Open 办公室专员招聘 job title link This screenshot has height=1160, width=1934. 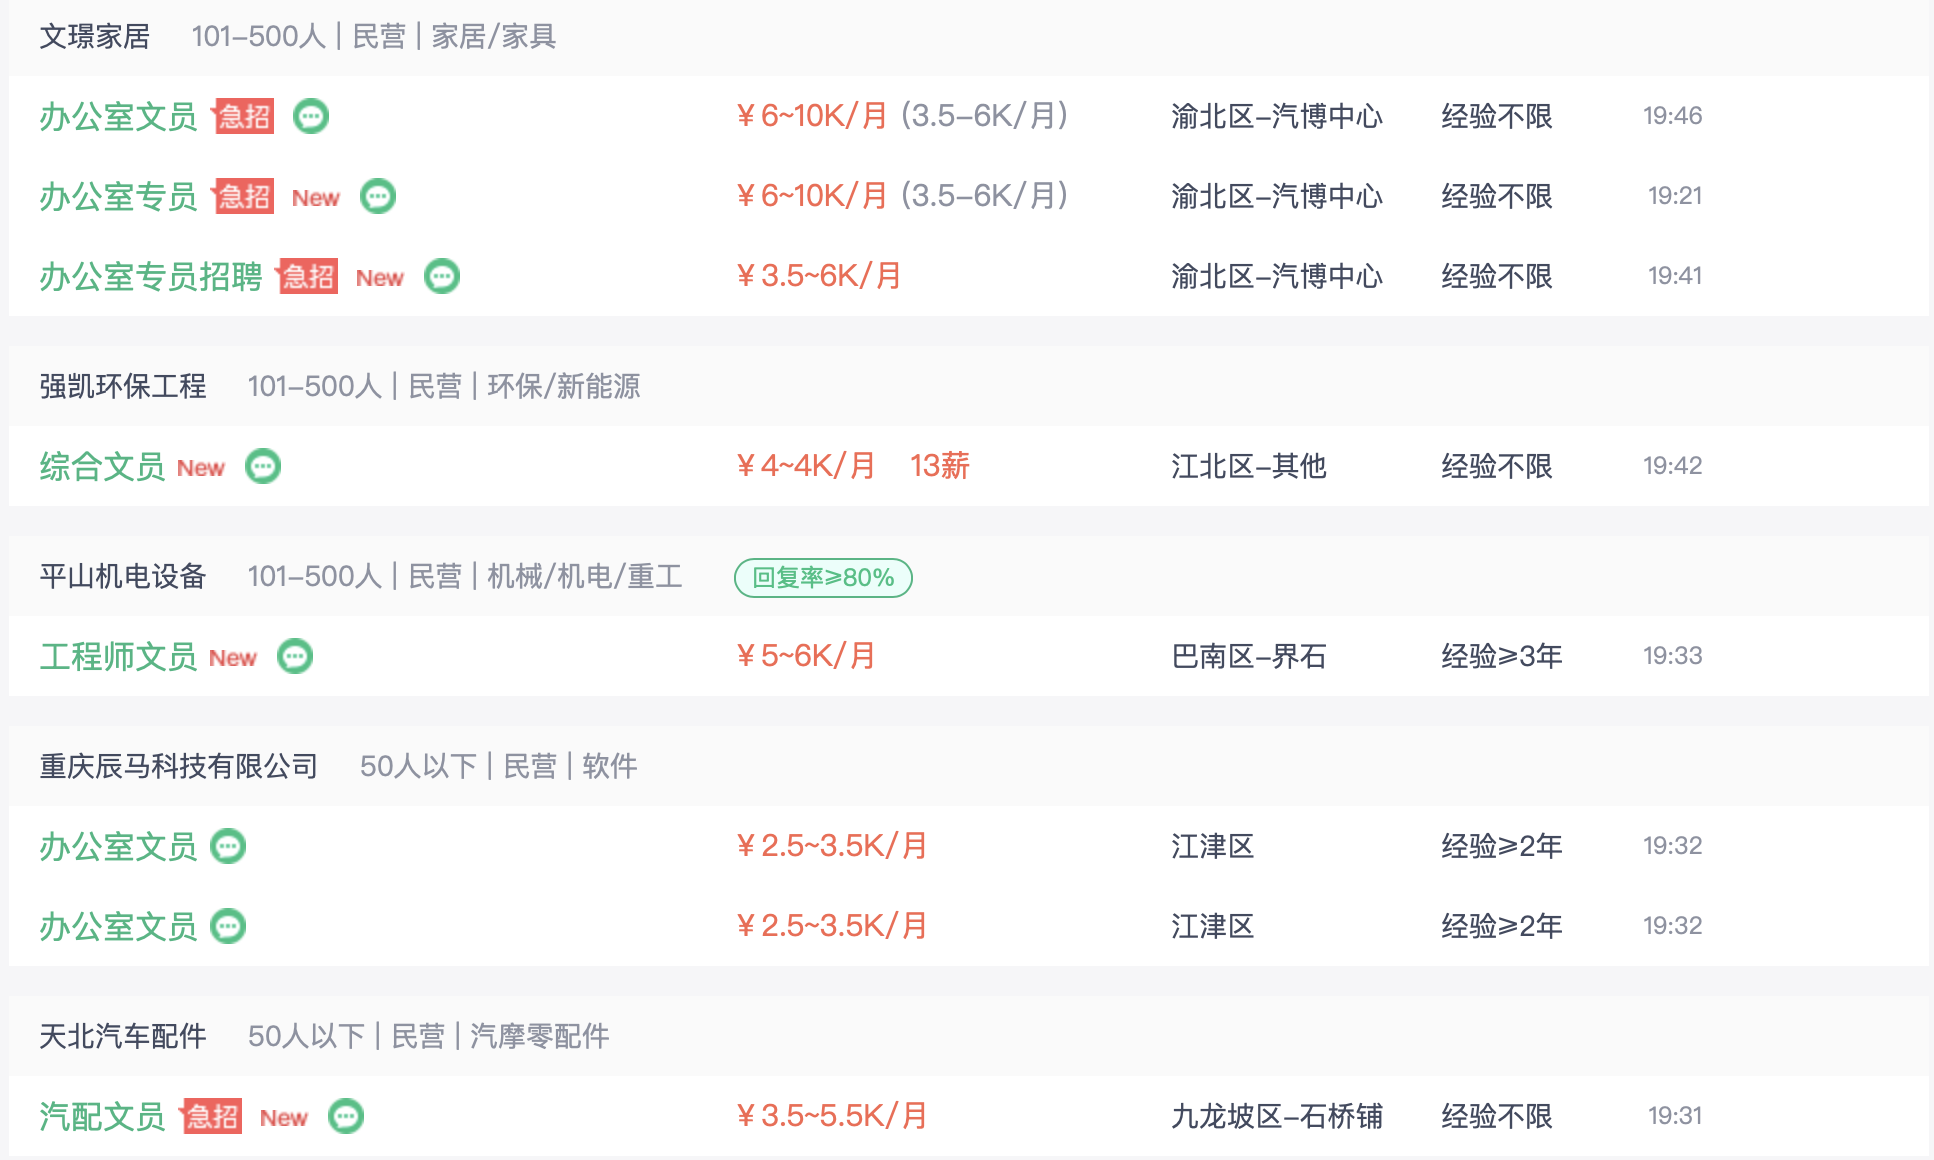[151, 276]
